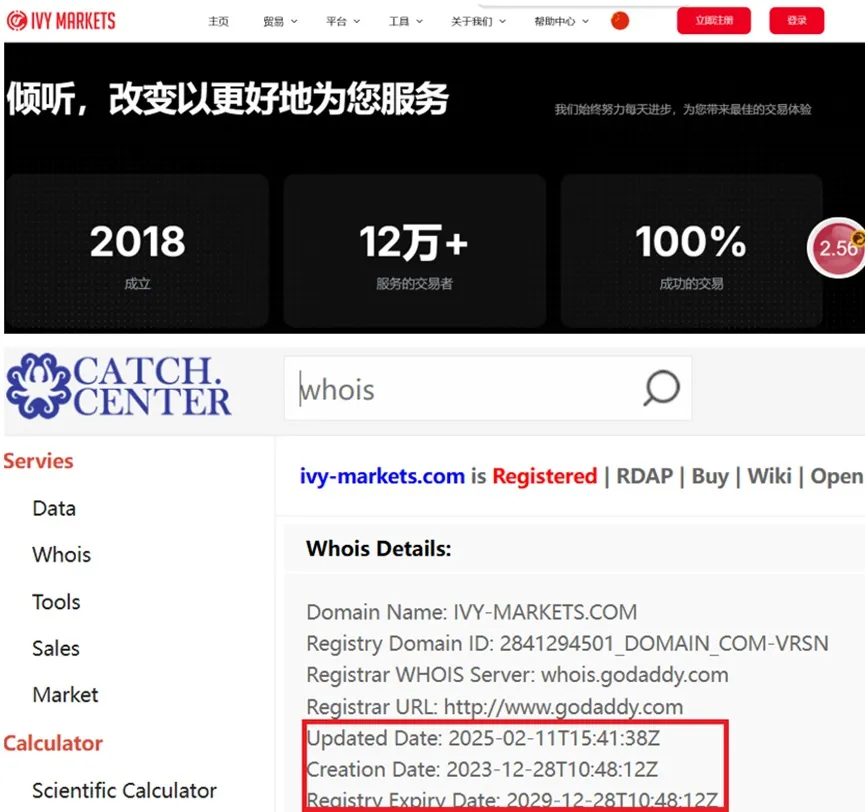865x812 pixels.
Task: Open the Tools sidebar item
Action: 56,602
